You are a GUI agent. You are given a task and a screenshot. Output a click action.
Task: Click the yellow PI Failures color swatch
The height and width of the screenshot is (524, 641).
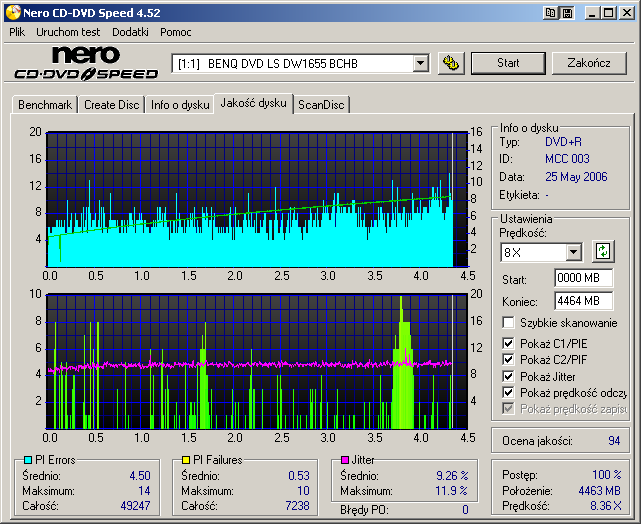click(186, 460)
